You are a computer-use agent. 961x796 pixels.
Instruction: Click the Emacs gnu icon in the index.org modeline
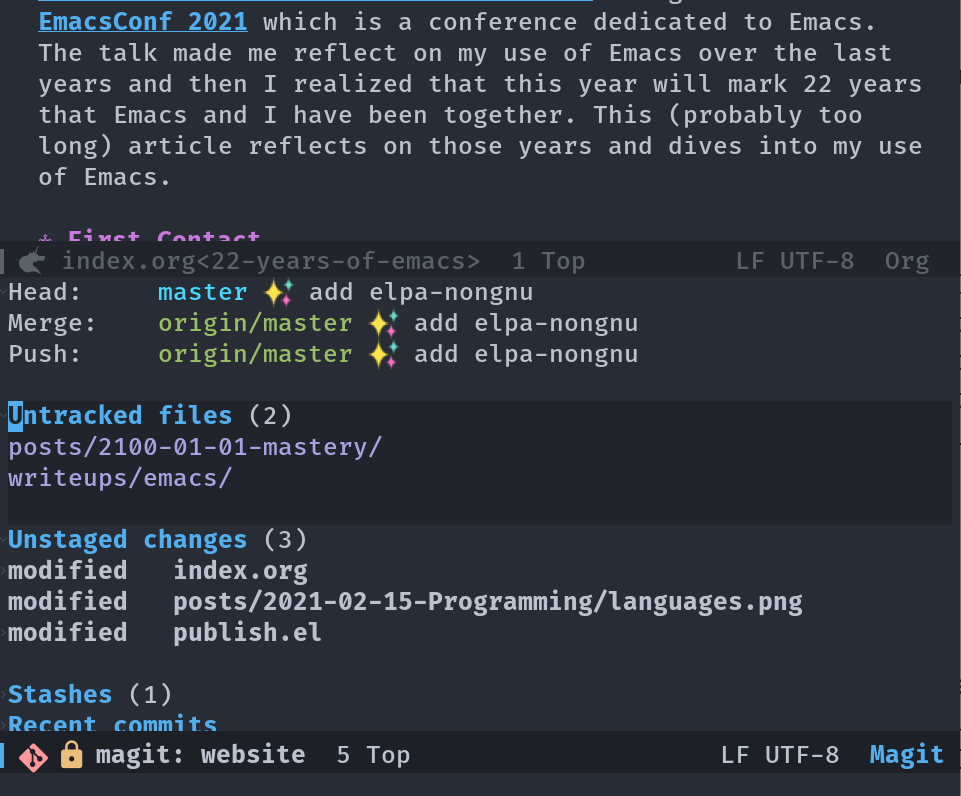[32, 262]
